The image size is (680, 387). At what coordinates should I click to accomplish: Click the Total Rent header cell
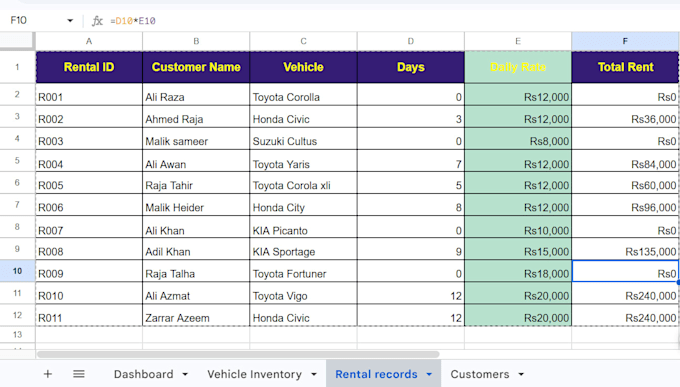[625, 67]
